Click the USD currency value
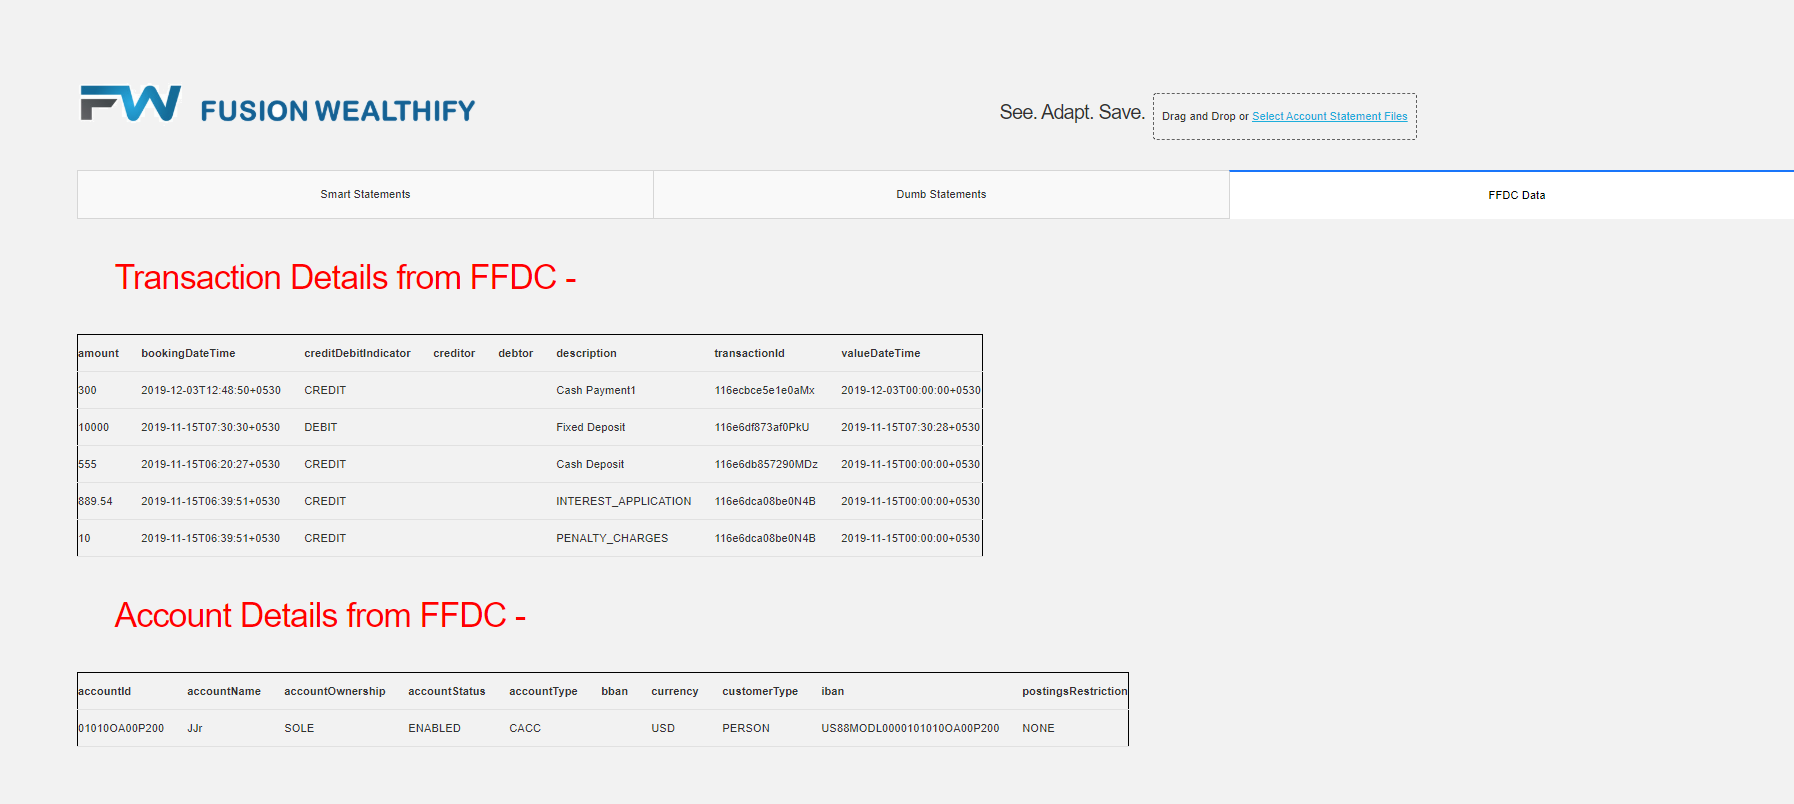1794x804 pixels. (x=663, y=728)
